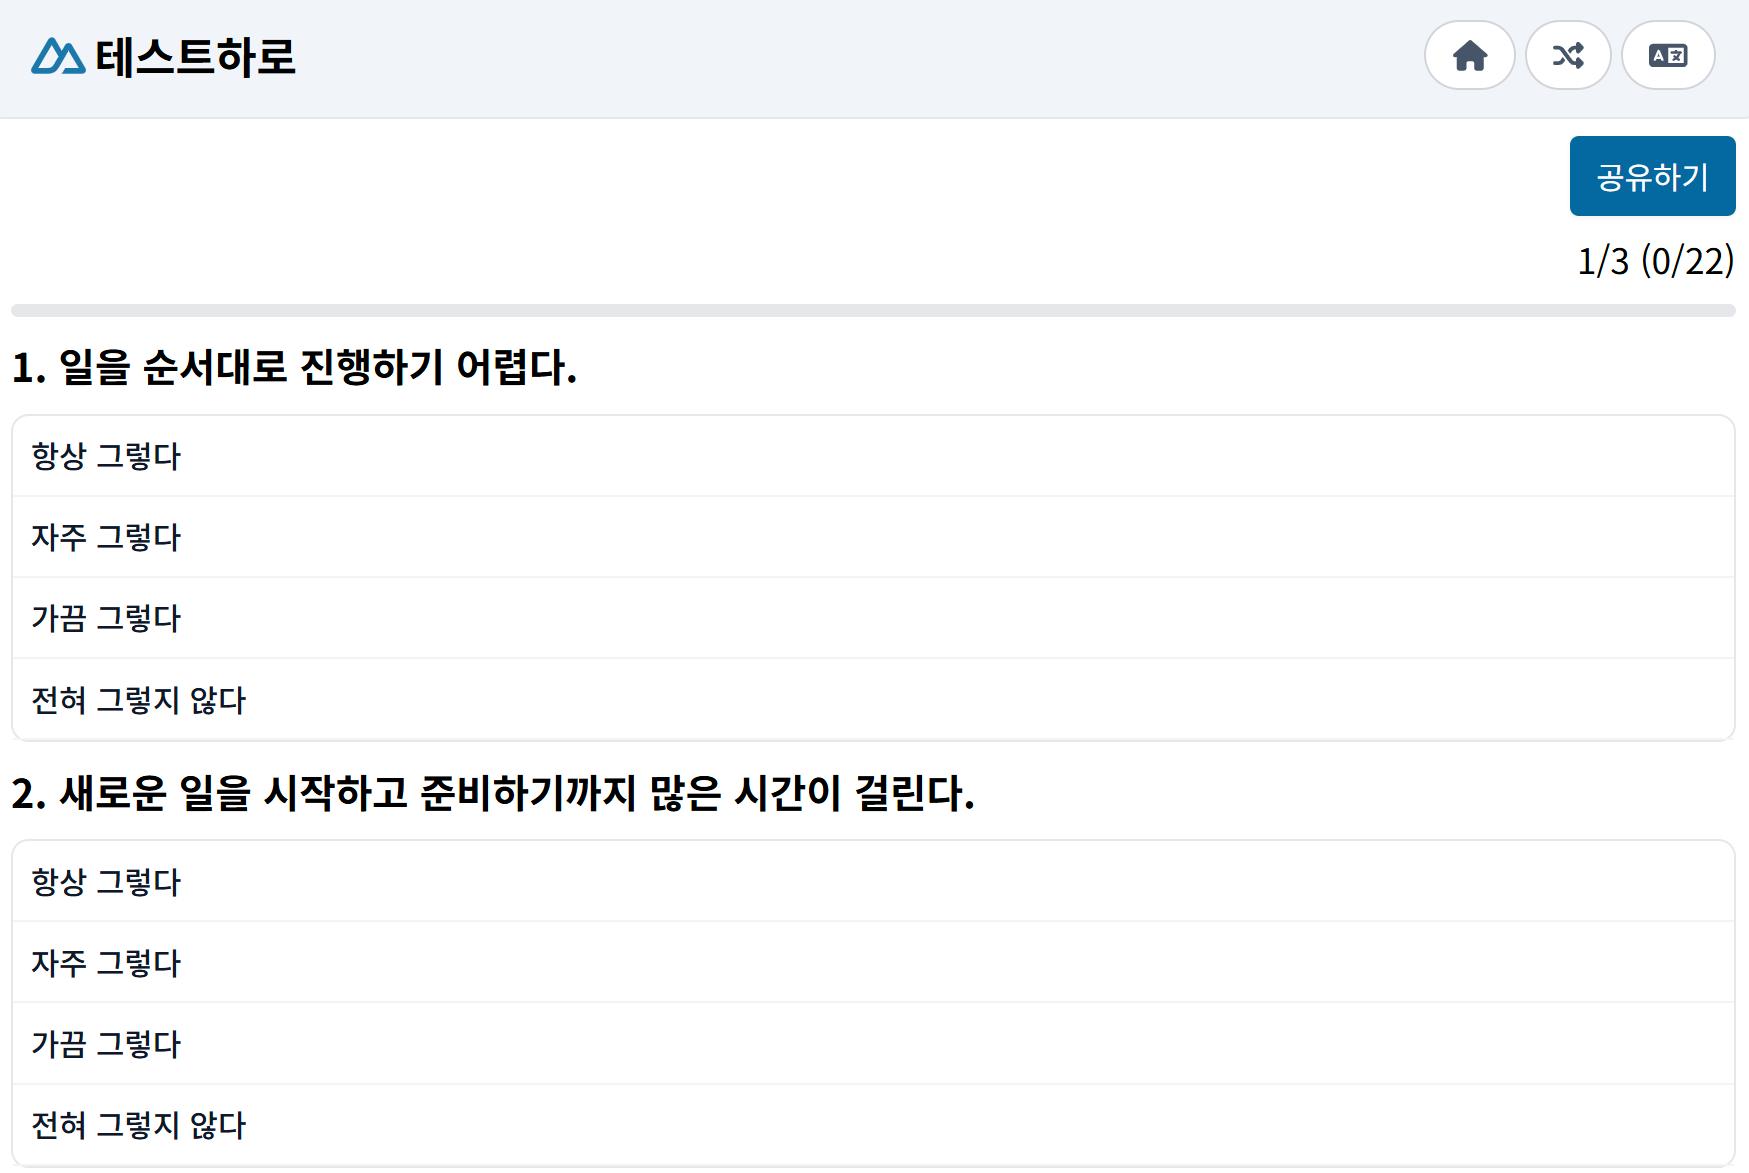Select 항상 그렇다 for question 2

(872, 882)
